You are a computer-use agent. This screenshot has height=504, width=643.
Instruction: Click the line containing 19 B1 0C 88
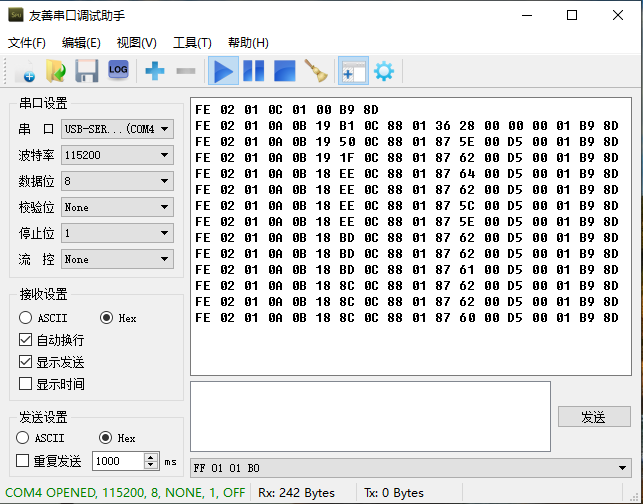point(407,125)
